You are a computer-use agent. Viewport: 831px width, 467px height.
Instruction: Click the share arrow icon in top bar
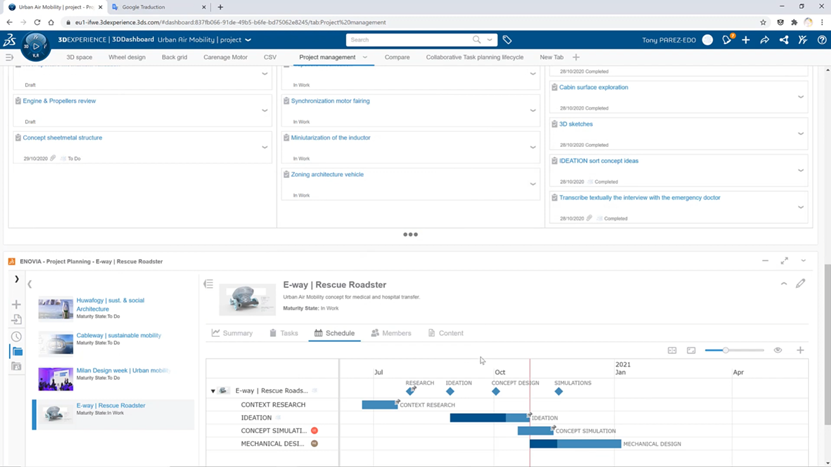pyautogui.click(x=765, y=40)
